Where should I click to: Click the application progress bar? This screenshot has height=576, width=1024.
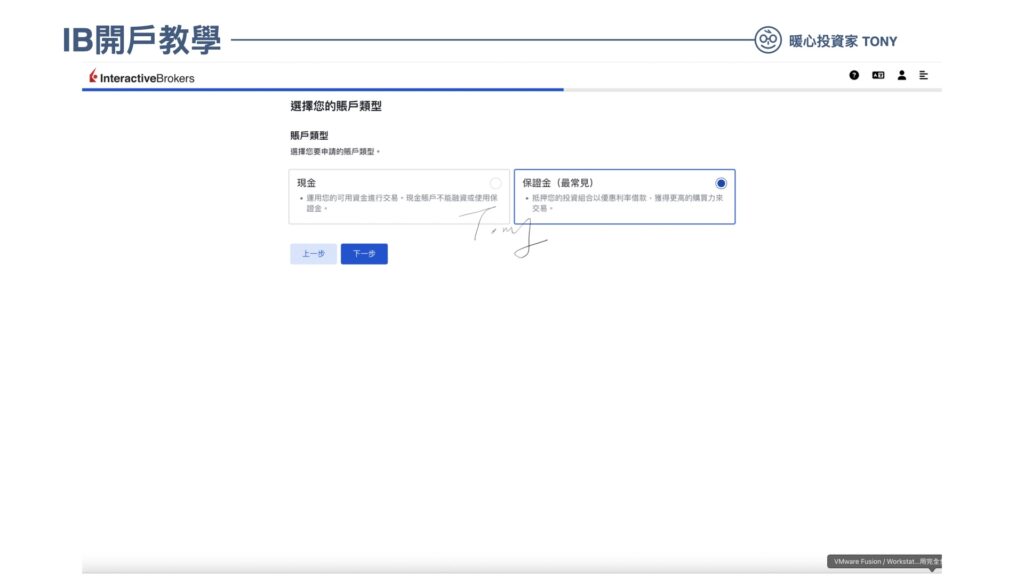512,89
